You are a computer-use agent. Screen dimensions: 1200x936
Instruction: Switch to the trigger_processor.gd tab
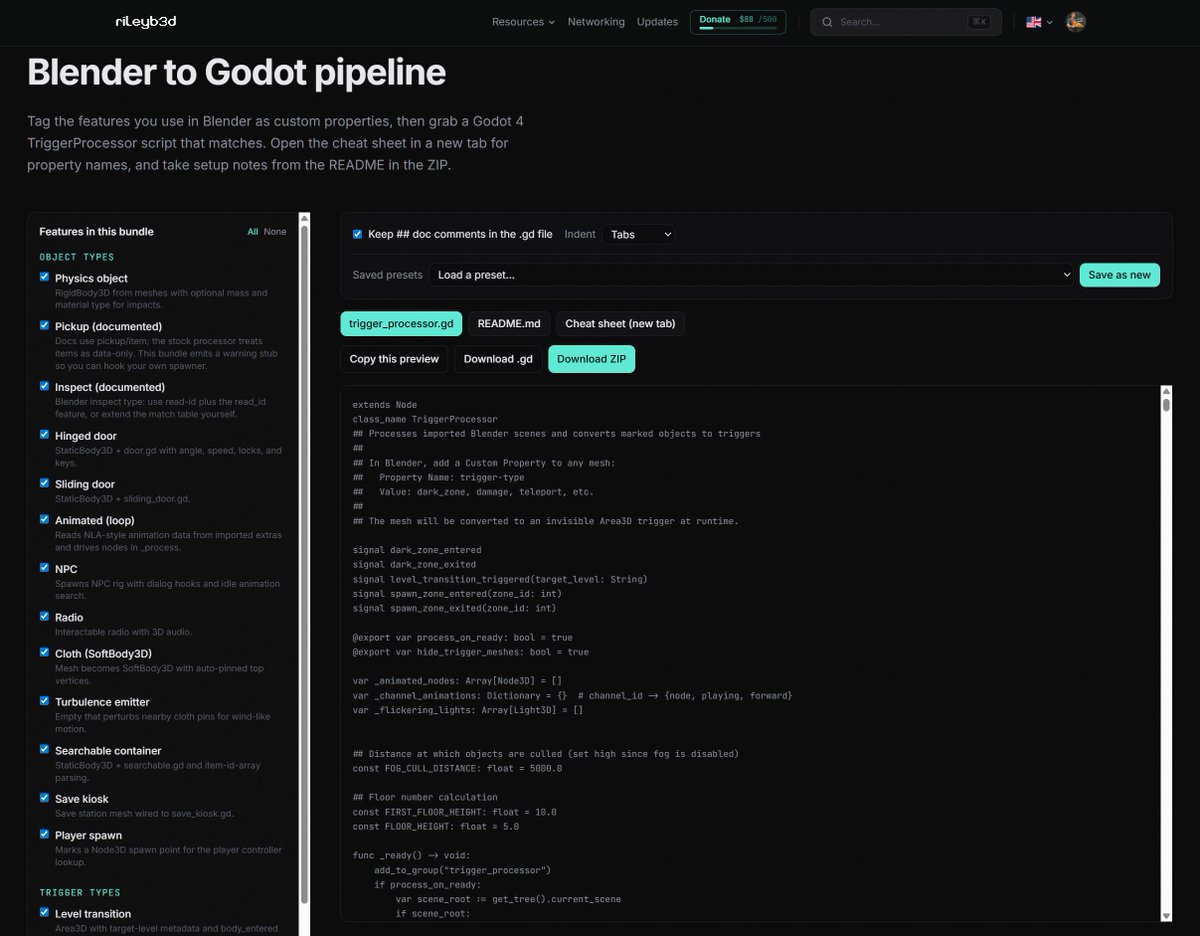point(401,323)
